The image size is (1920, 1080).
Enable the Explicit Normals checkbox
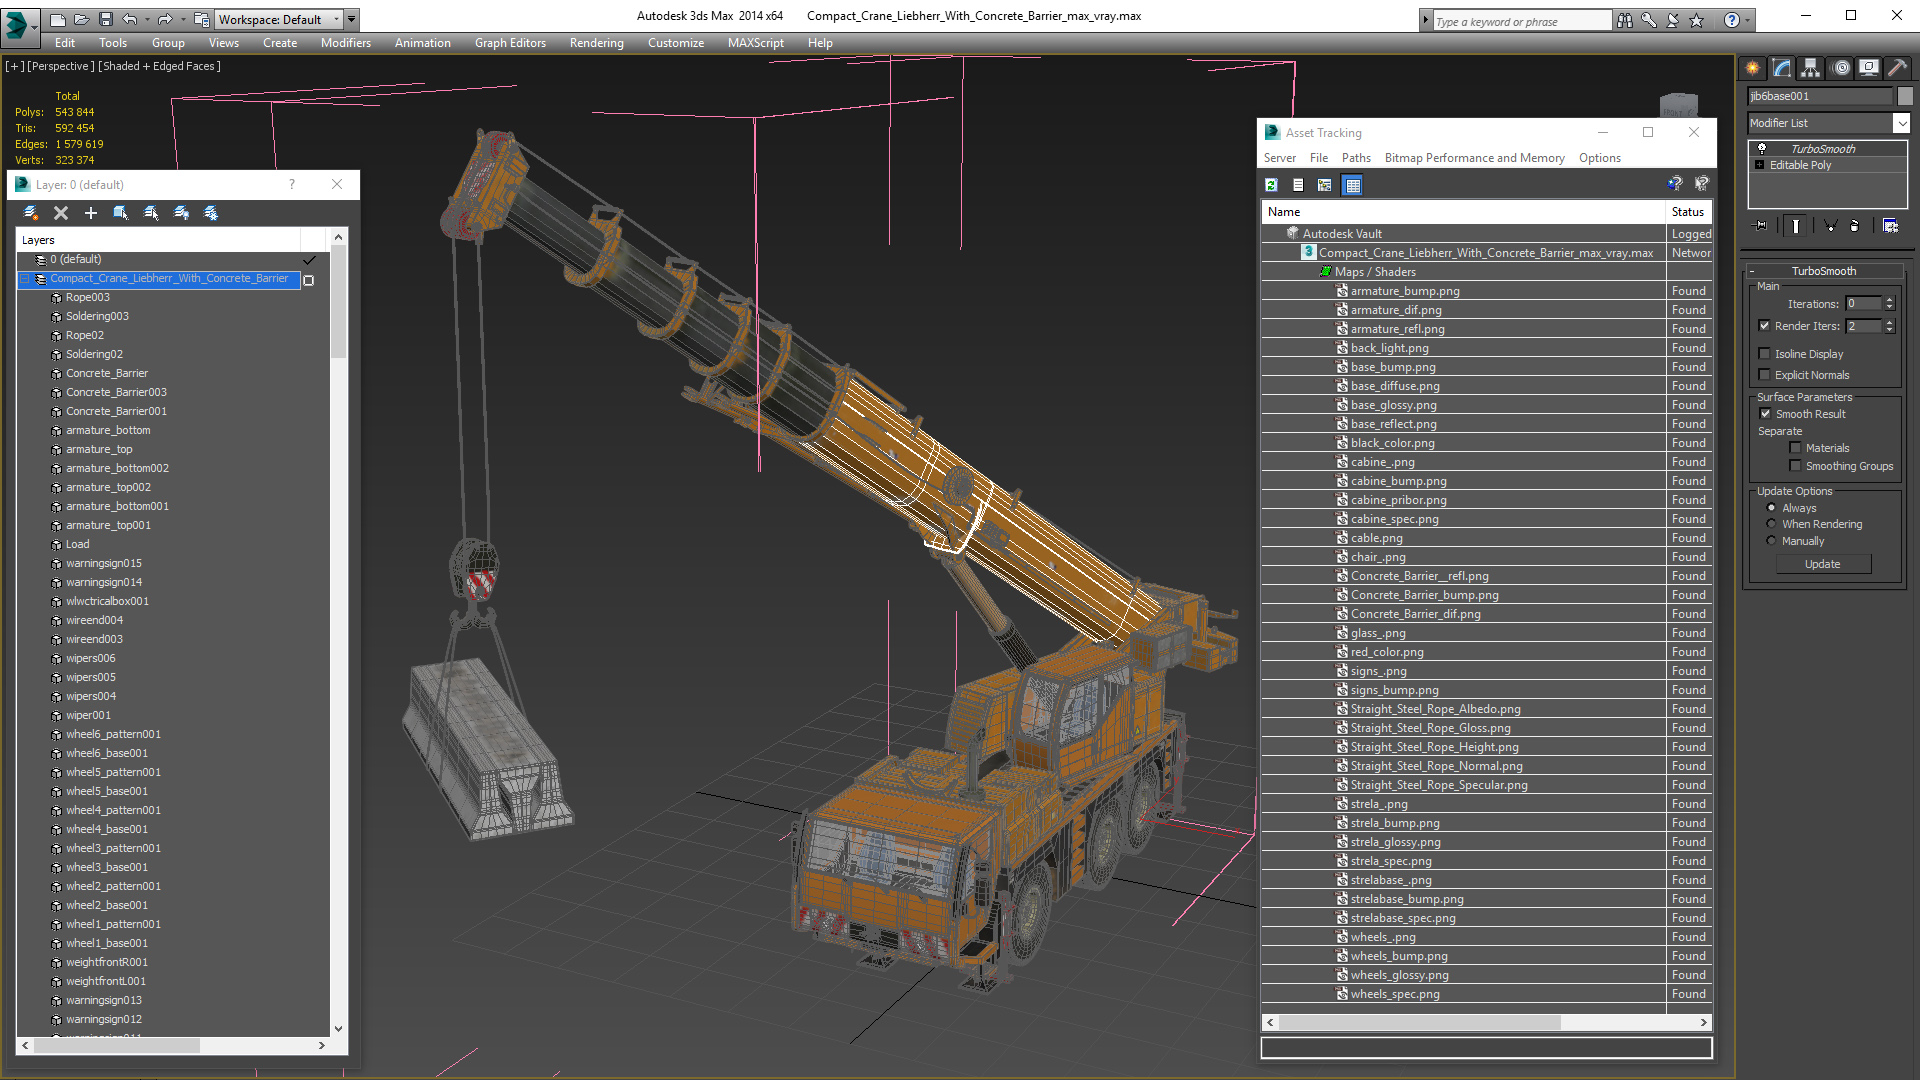pos(1765,375)
